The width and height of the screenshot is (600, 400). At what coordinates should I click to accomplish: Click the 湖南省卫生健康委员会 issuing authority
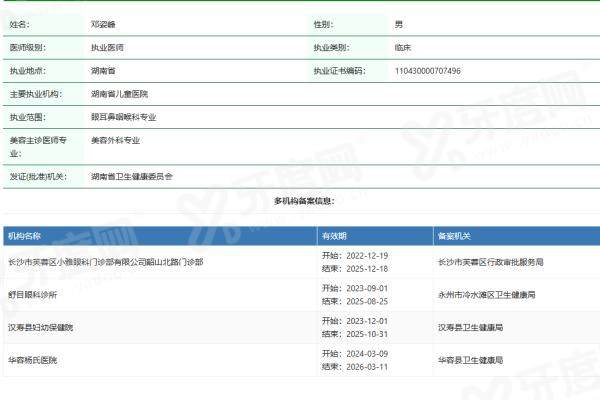click(131, 176)
